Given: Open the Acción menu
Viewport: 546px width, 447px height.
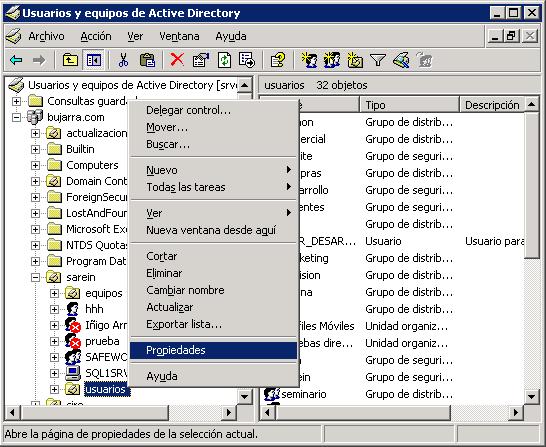Looking at the screenshot, I should click(x=96, y=36).
